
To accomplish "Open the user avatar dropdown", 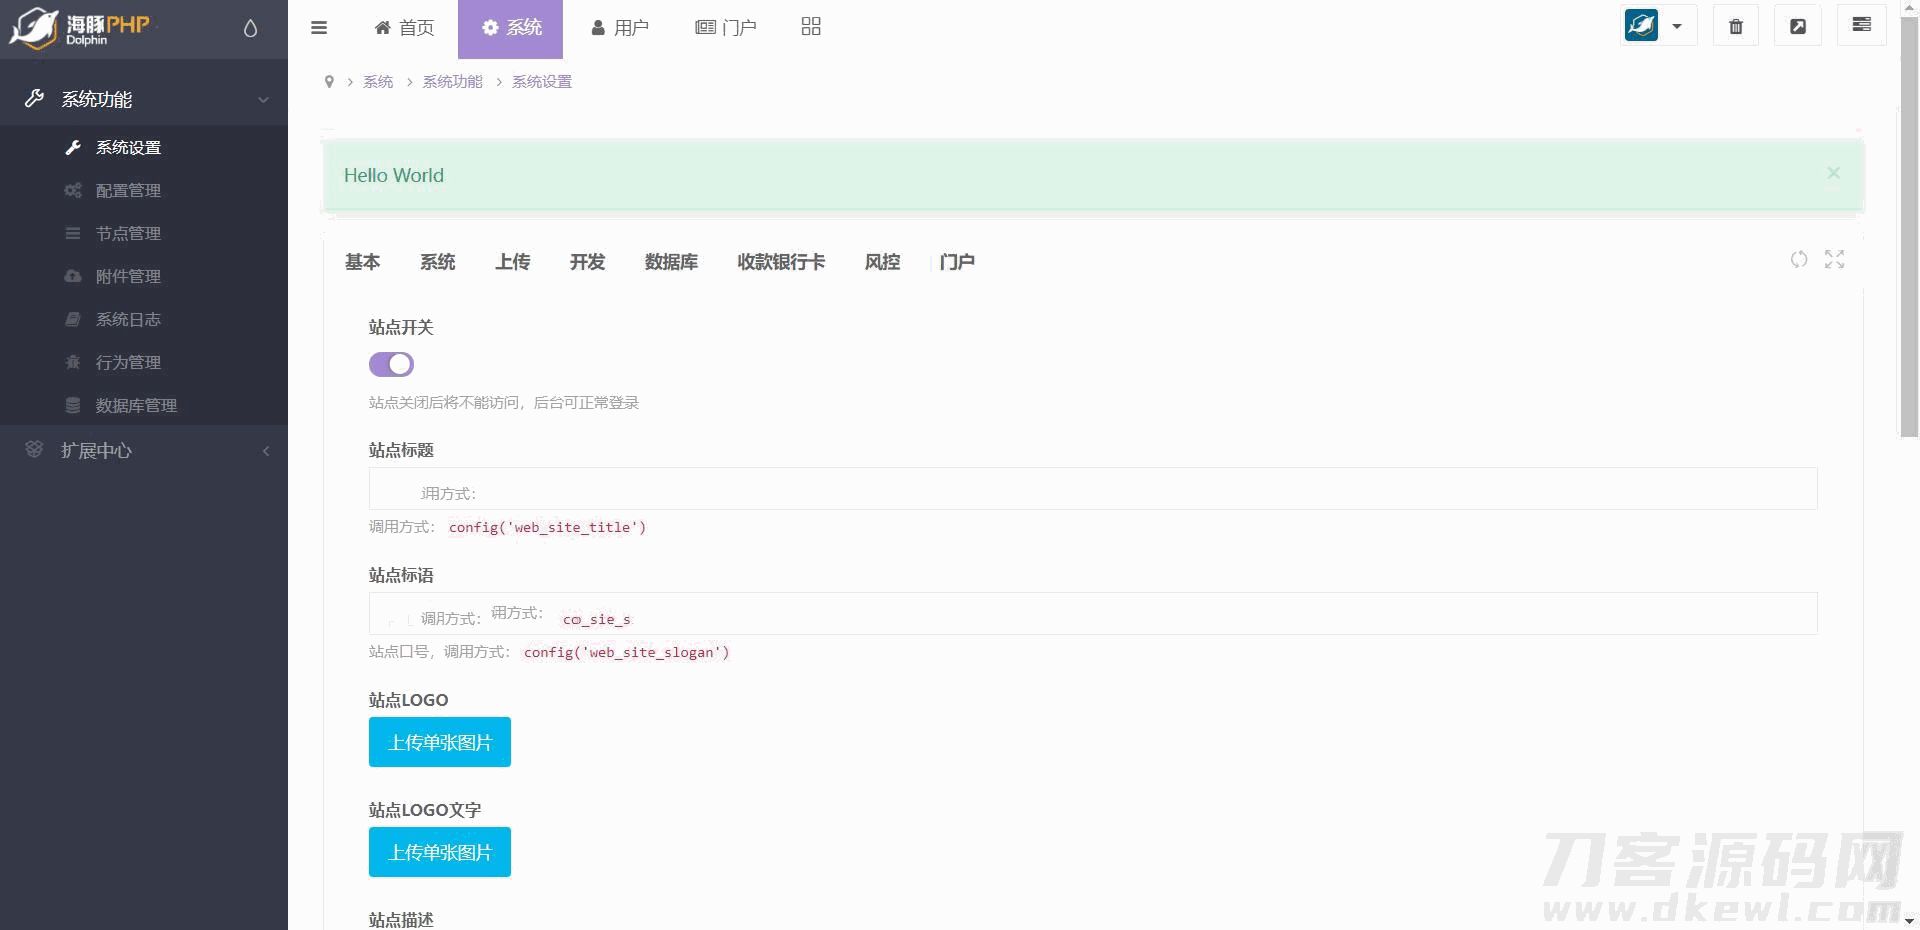I will pyautogui.click(x=1658, y=27).
